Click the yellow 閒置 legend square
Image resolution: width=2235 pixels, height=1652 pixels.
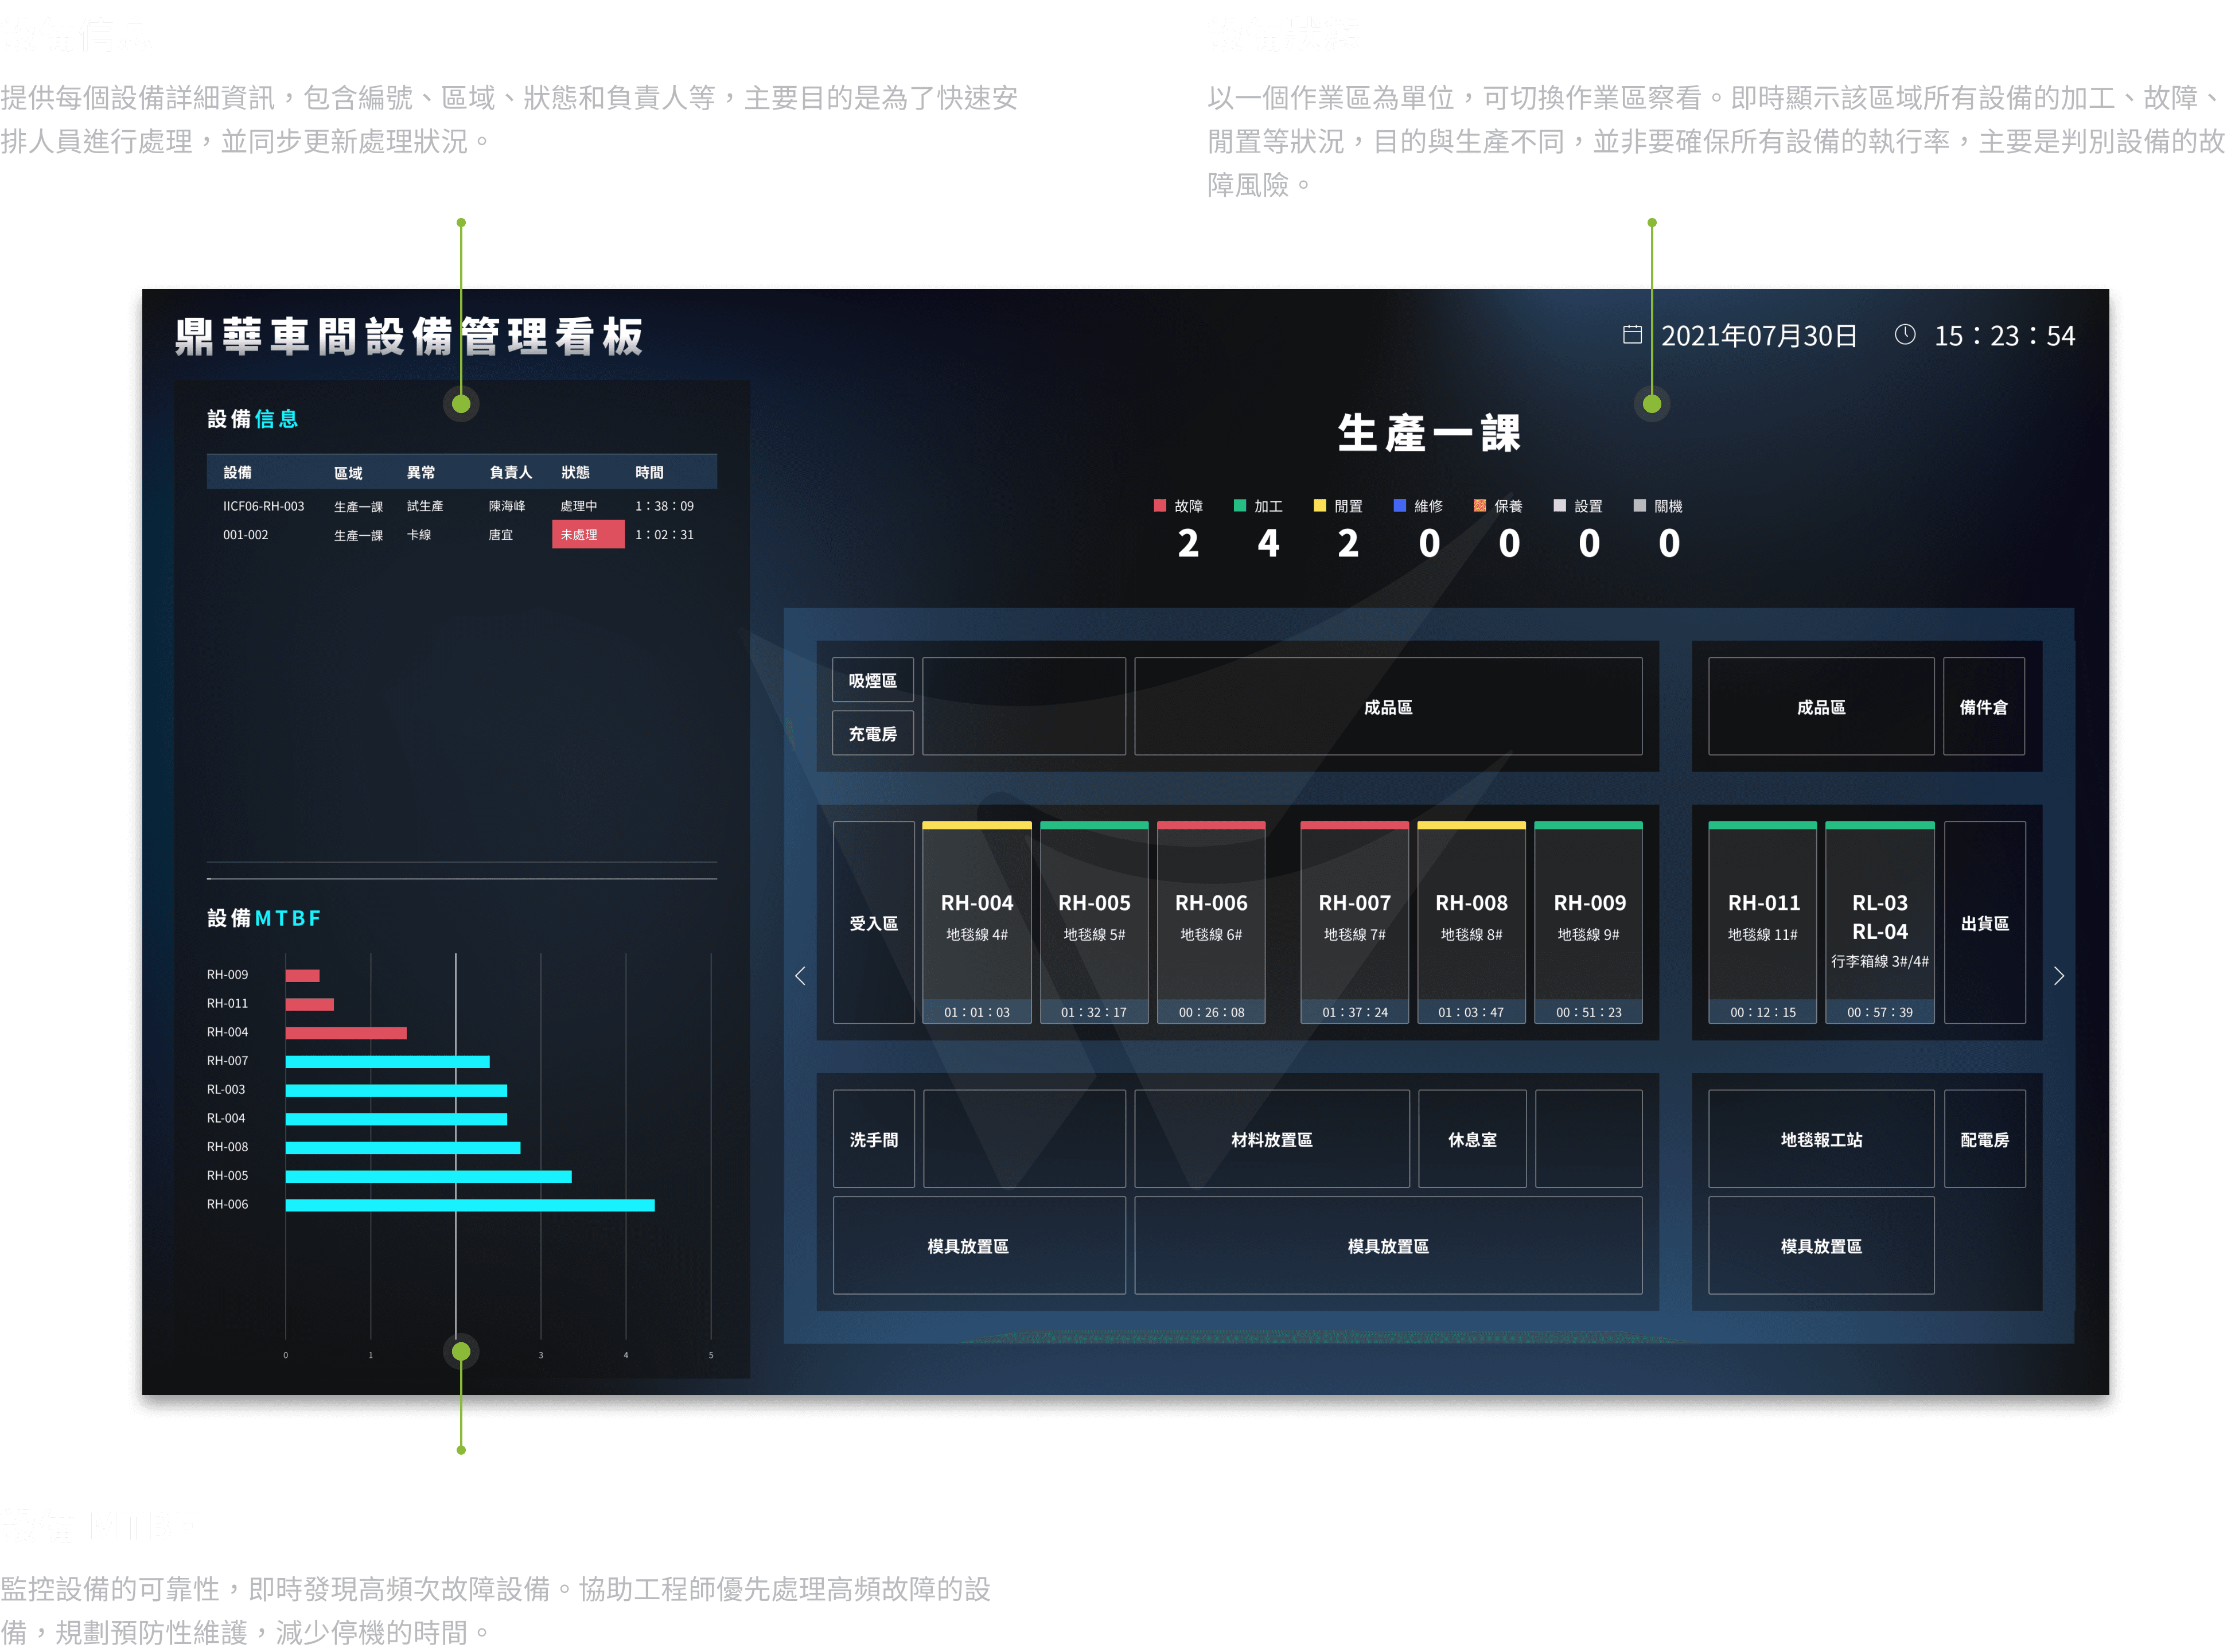[1320, 506]
